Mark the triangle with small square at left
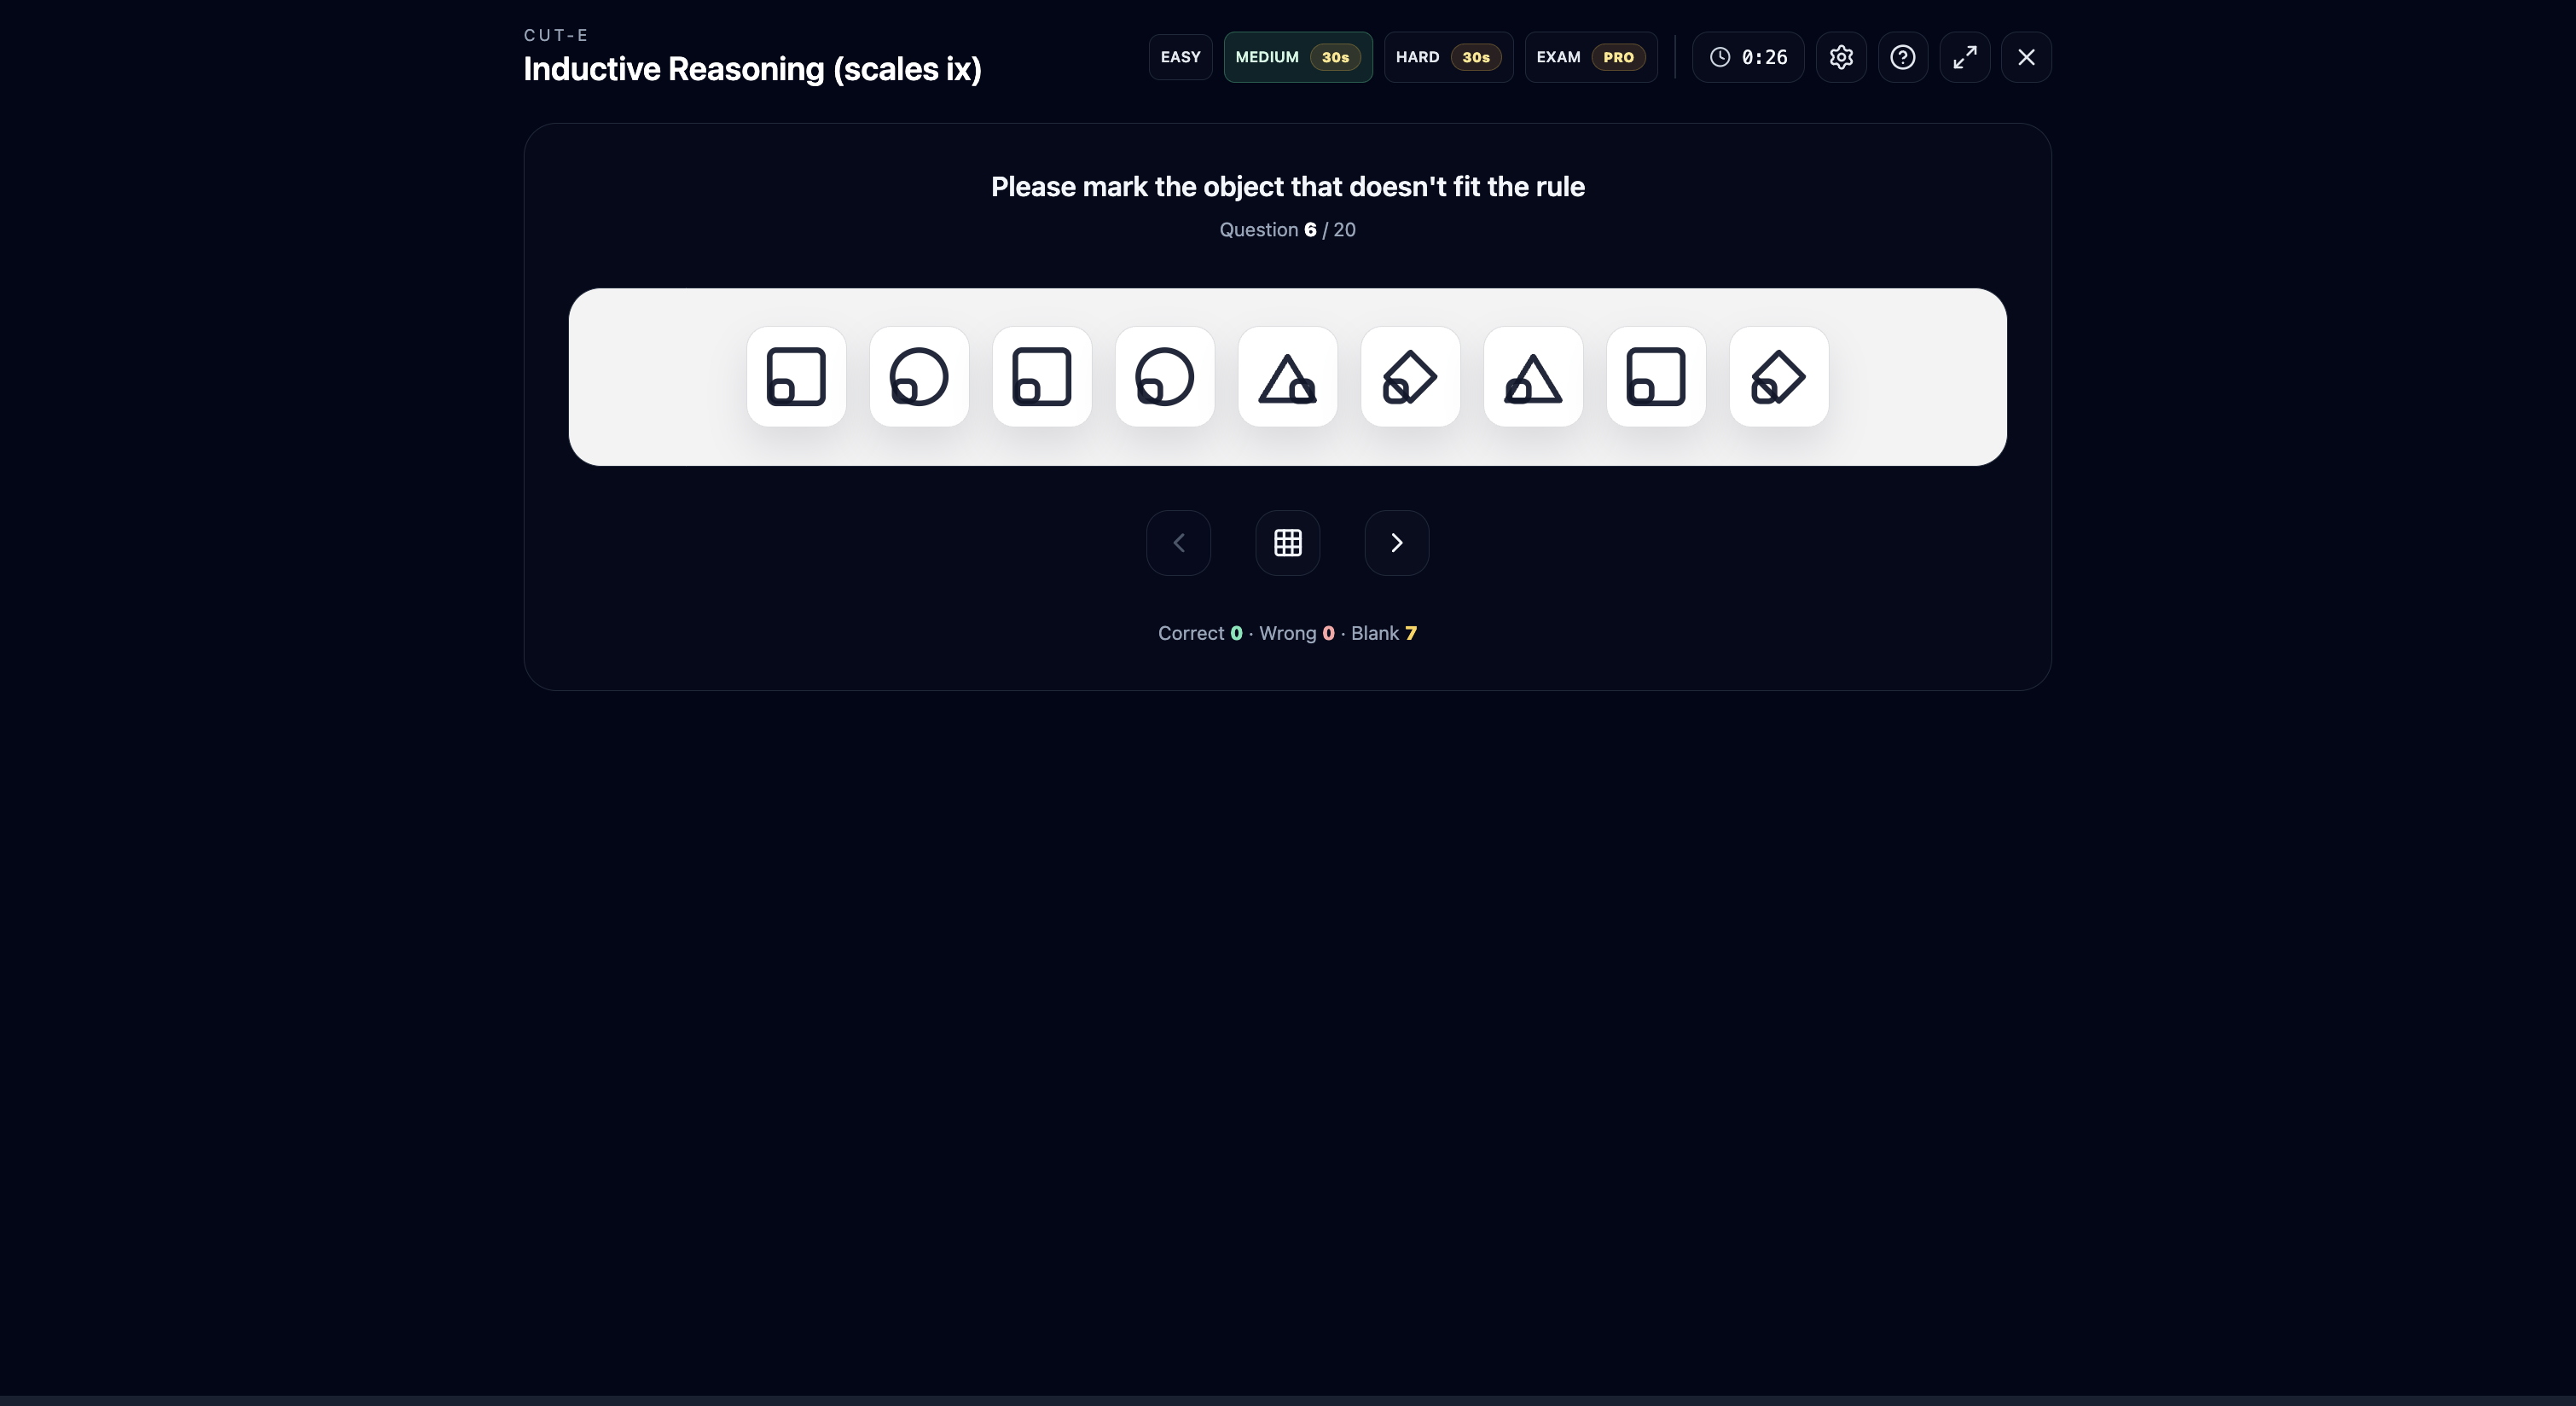The image size is (2576, 1406). [1533, 377]
